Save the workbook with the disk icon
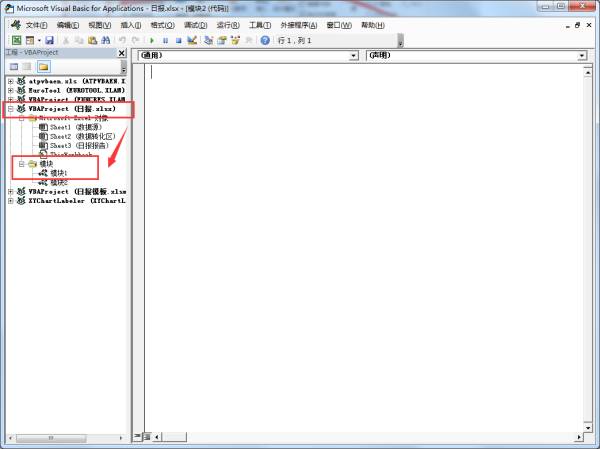The height and width of the screenshot is (449, 600). tap(49, 40)
